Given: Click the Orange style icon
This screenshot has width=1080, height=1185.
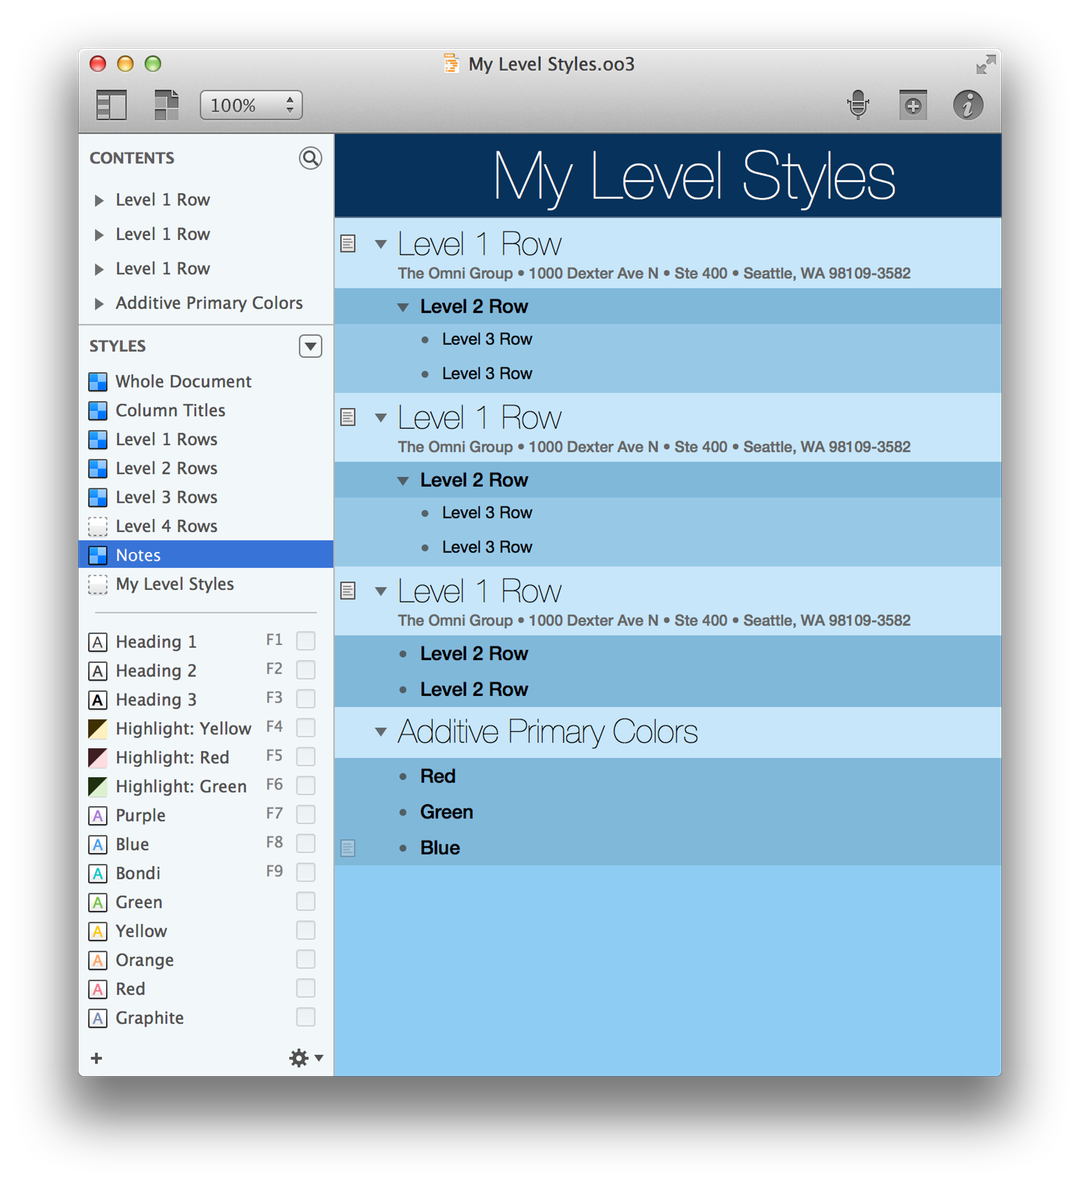Looking at the screenshot, I should tap(97, 961).
